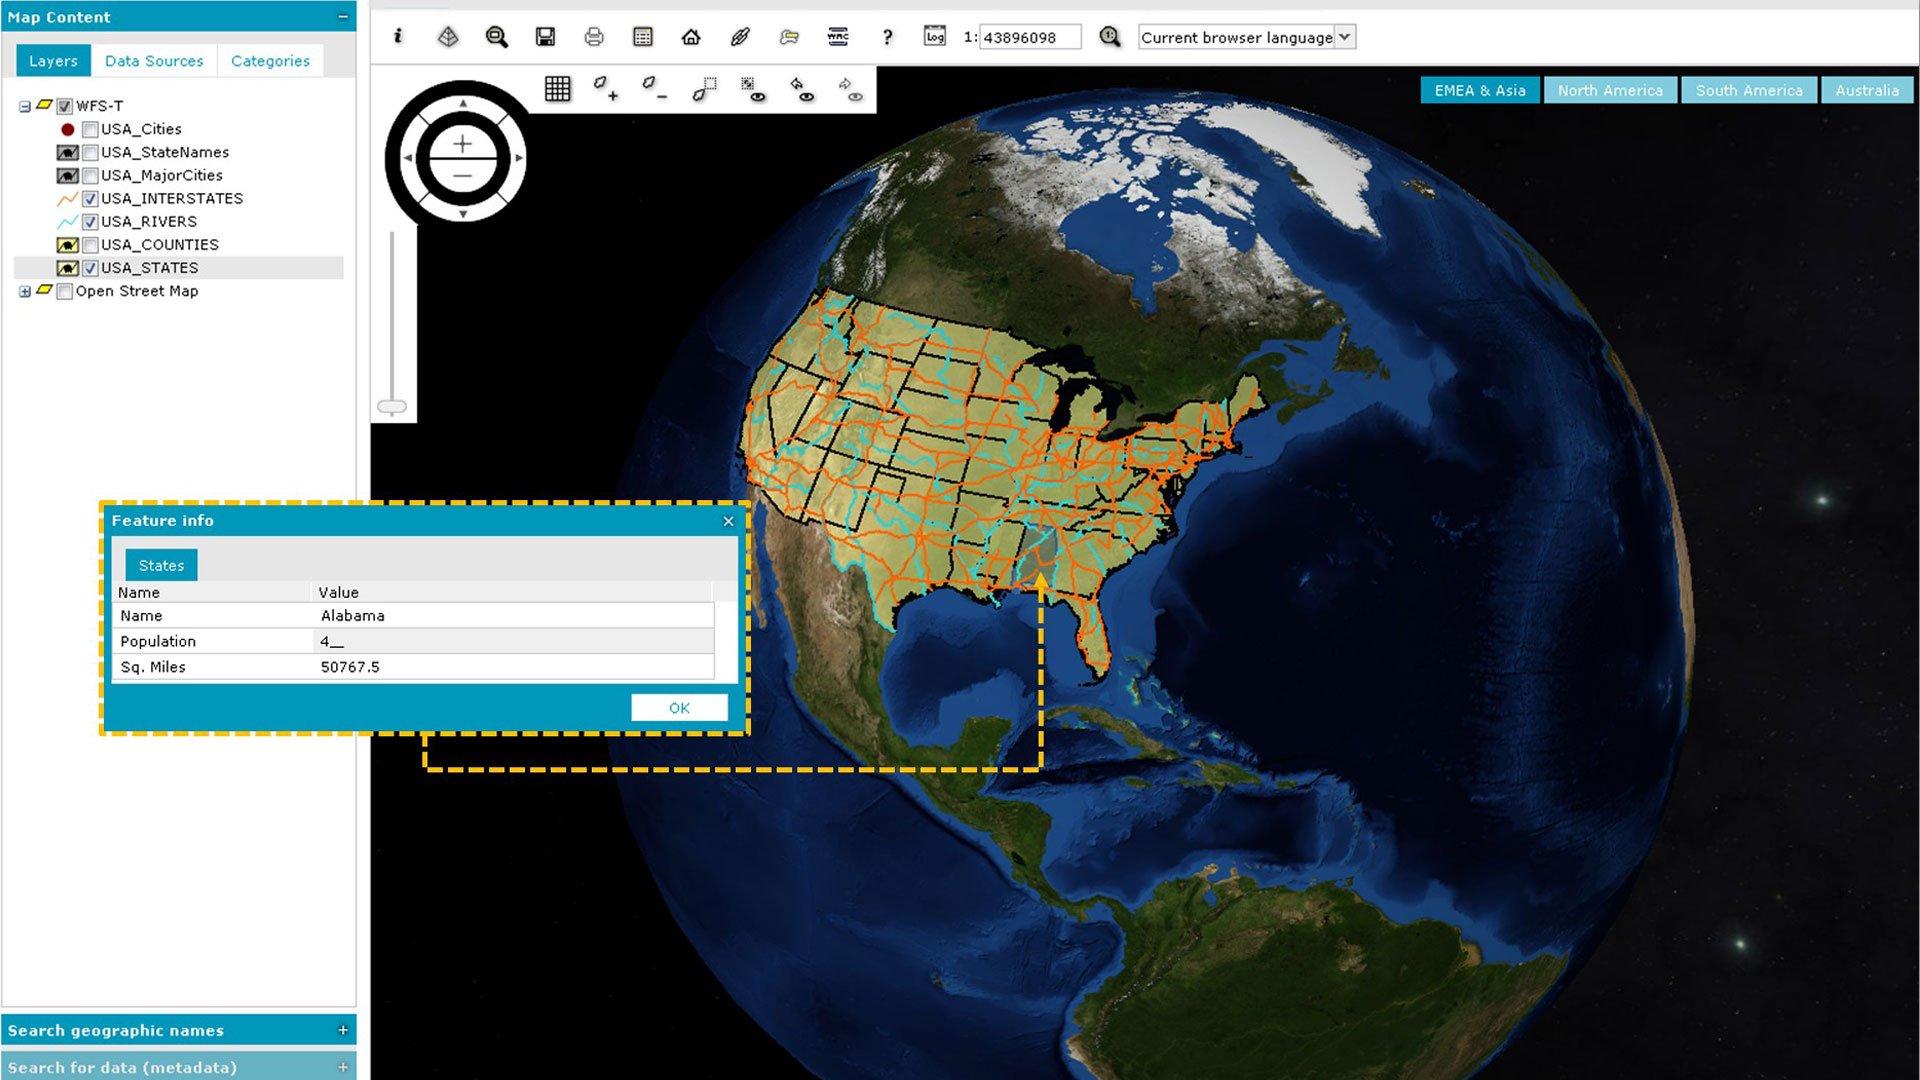Viewport: 1920px width, 1080px height.
Task: Disable the USA_INTERSTATES layer checkbox
Action: [x=90, y=198]
